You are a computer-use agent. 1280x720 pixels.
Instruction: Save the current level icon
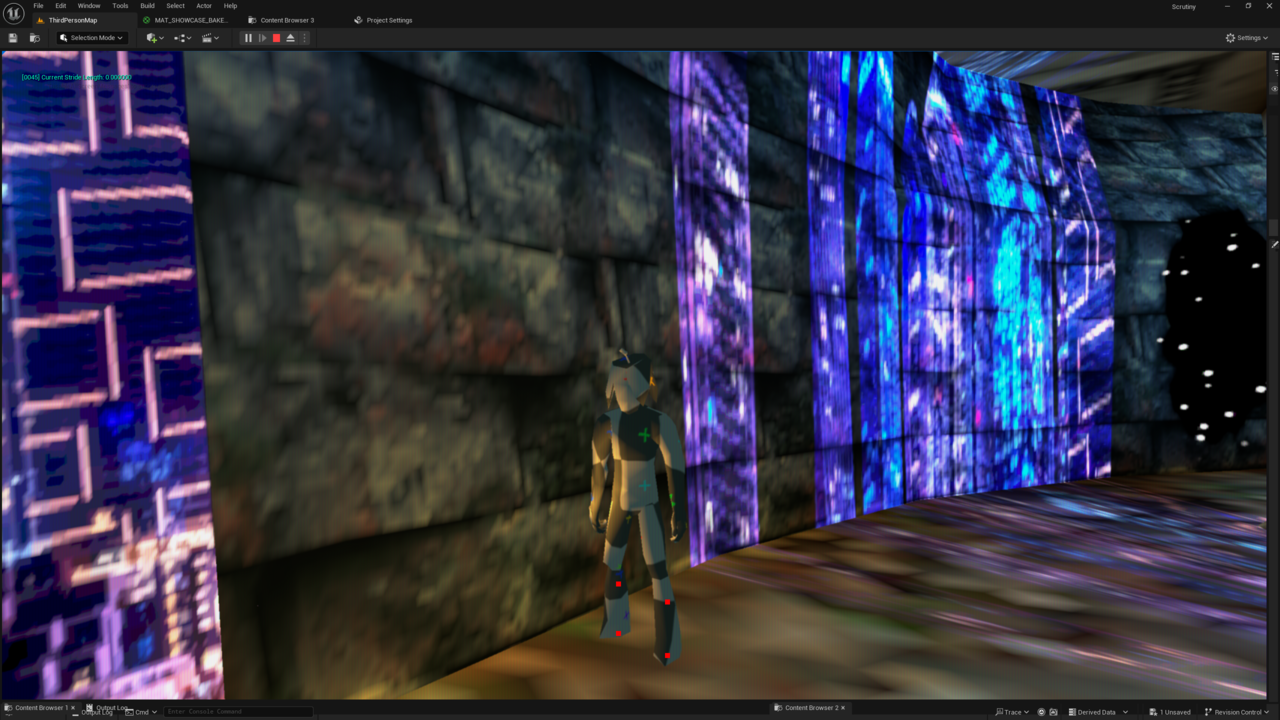[13, 38]
